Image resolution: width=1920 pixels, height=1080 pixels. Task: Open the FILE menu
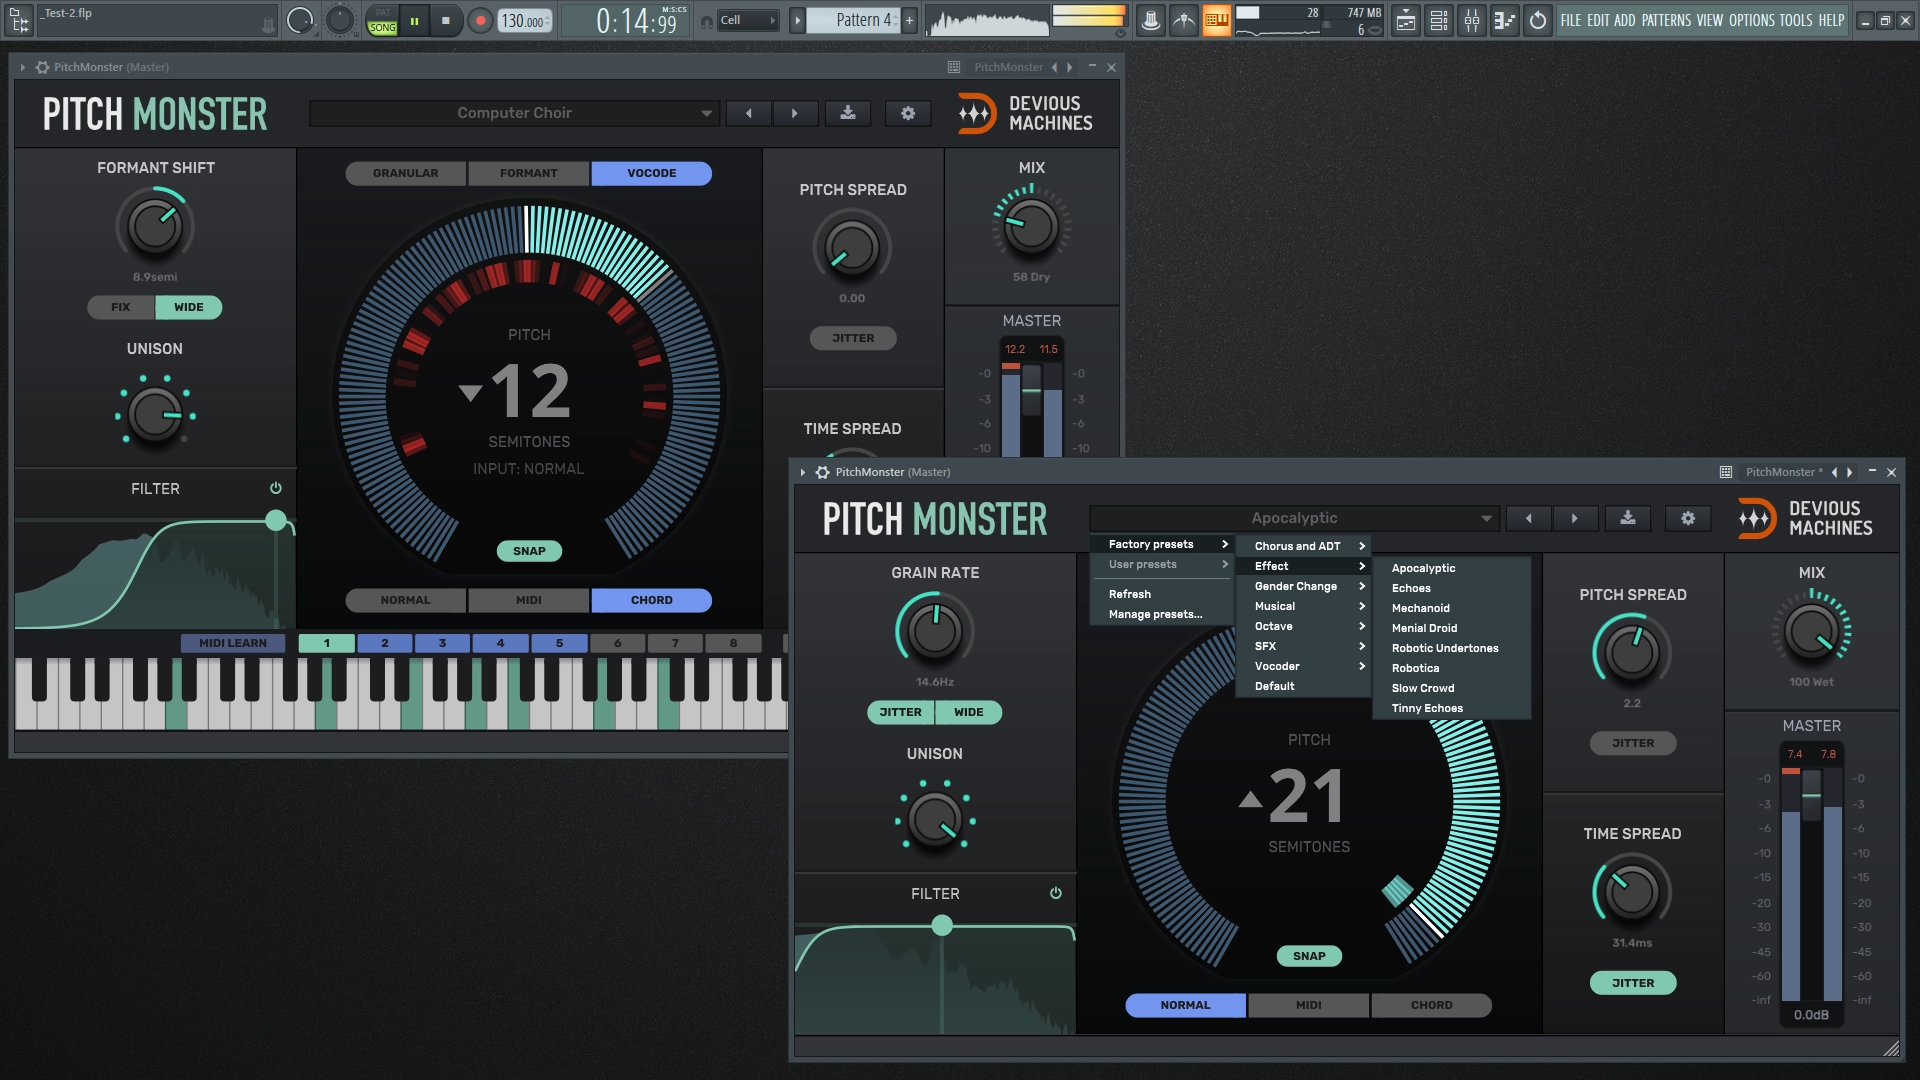(1571, 20)
